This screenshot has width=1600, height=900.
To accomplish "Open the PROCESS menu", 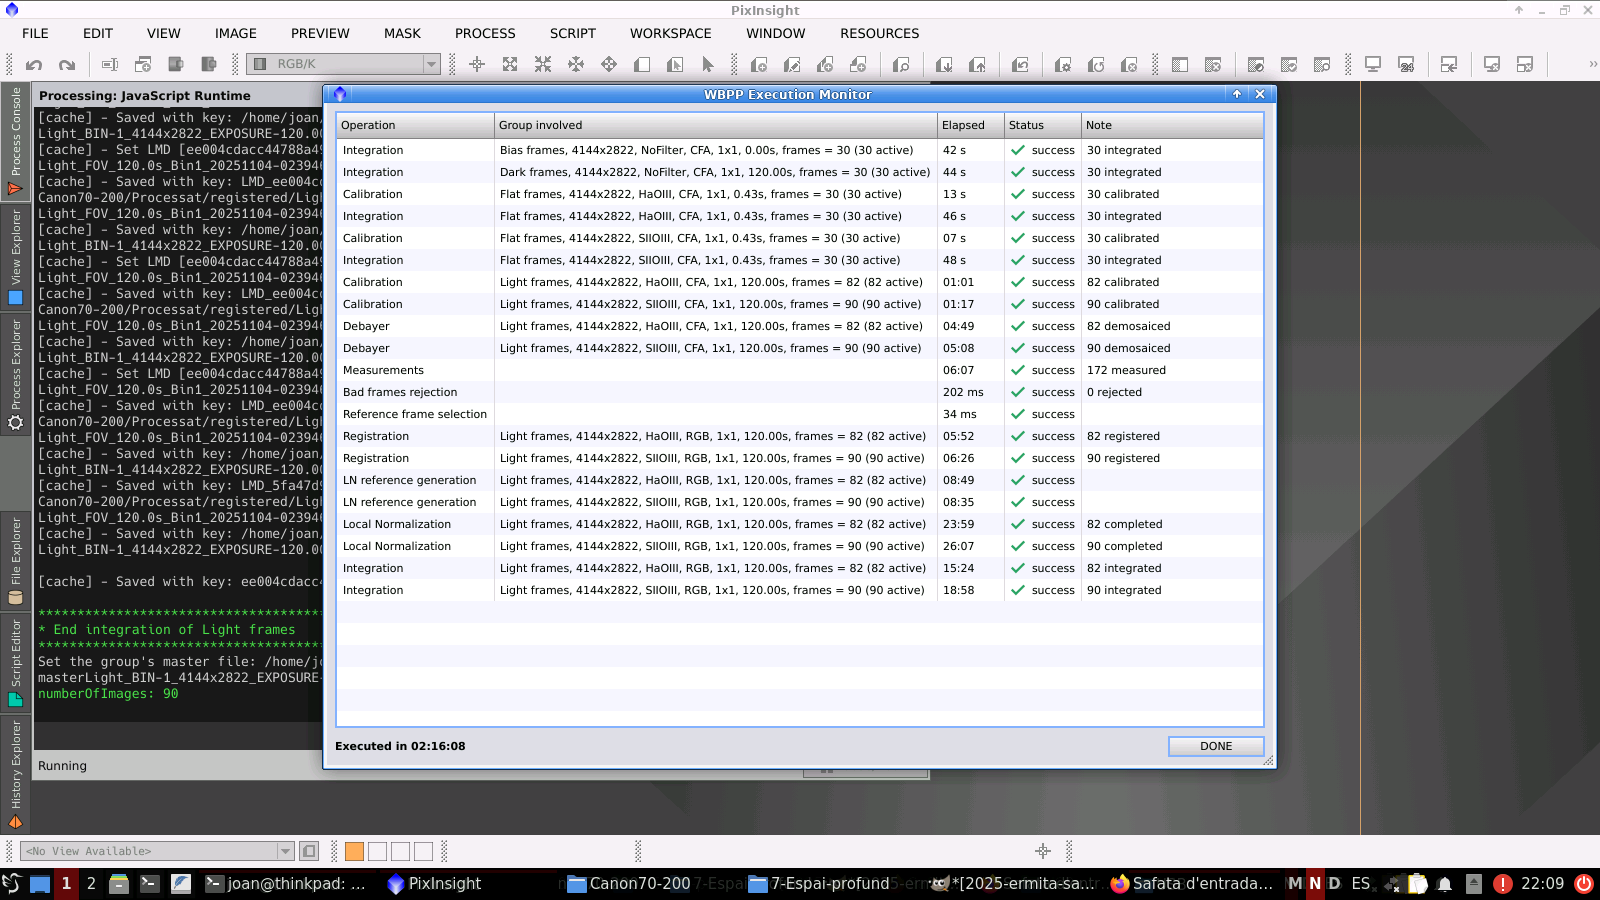I will pyautogui.click(x=485, y=33).
